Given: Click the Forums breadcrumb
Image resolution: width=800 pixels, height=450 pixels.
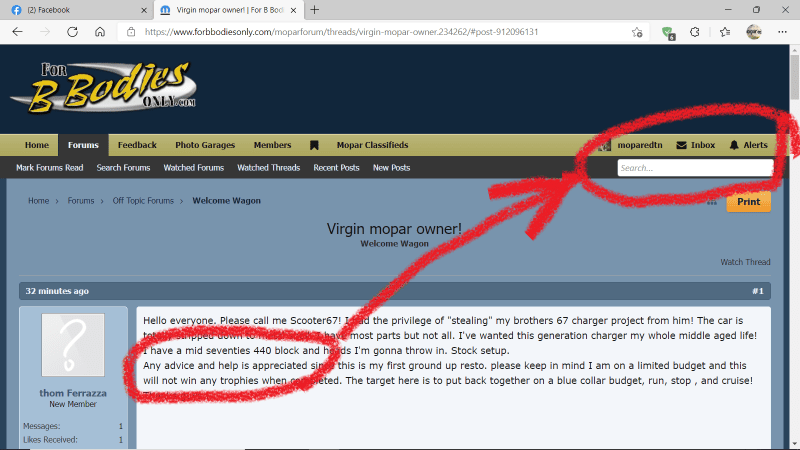Looking at the screenshot, I should [81, 201].
